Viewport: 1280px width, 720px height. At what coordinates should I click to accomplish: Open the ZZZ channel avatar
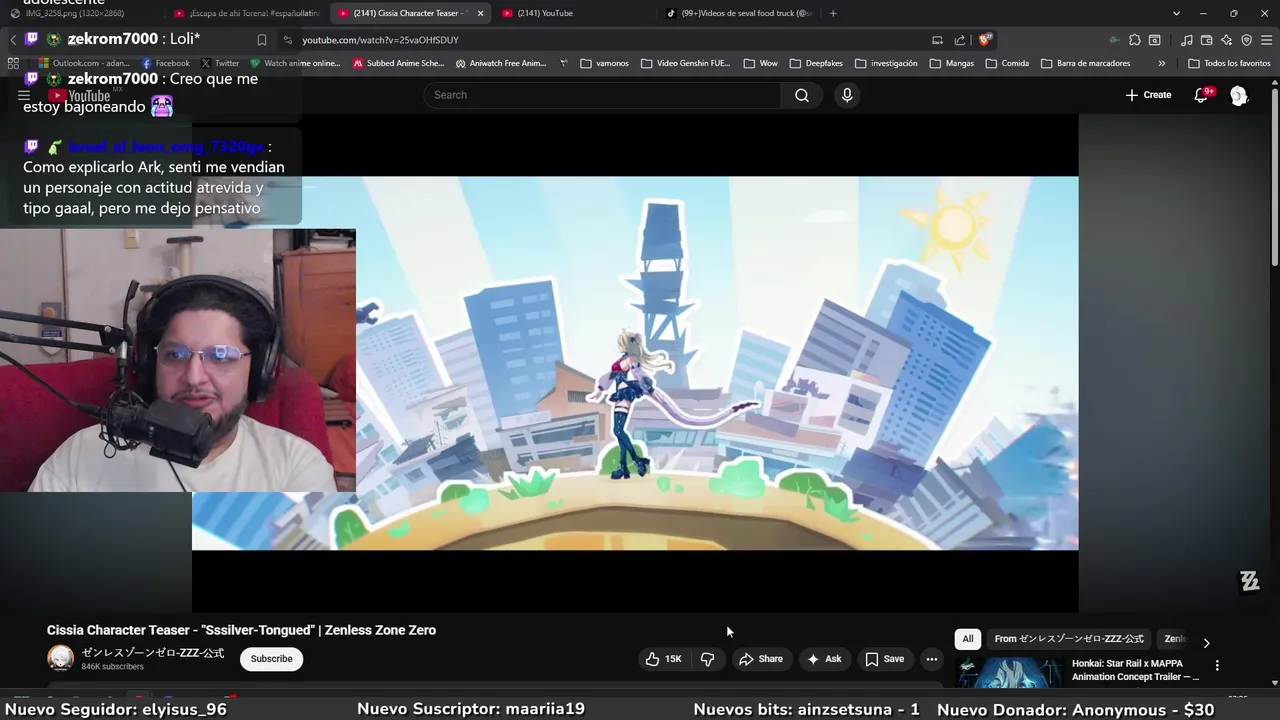tap(61, 658)
